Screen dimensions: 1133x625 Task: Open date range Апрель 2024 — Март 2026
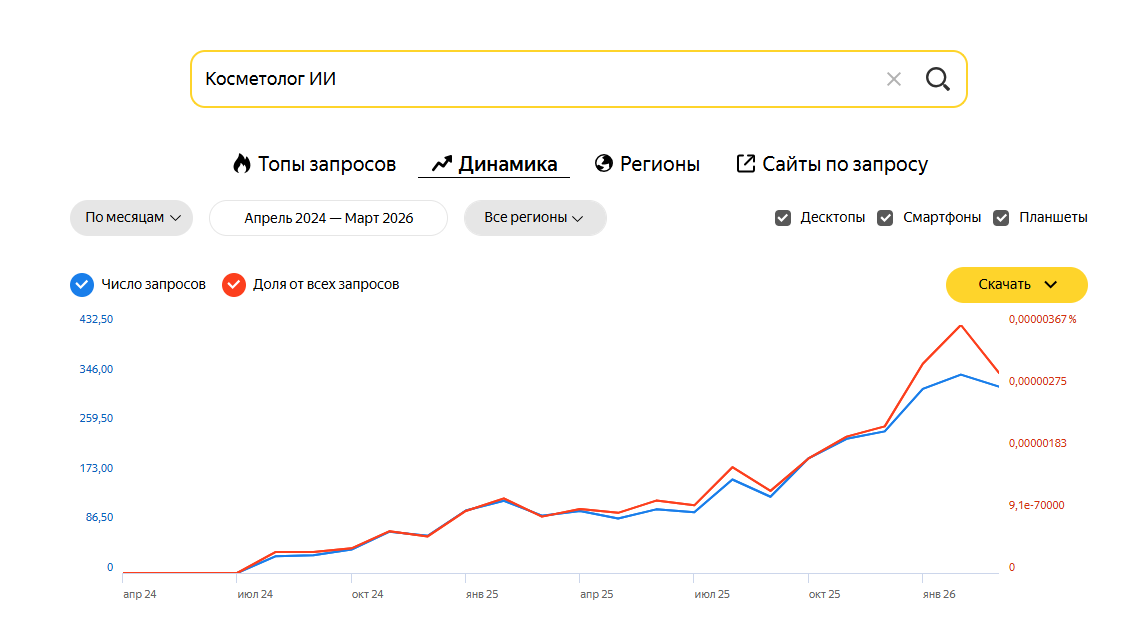coord(329,217)
